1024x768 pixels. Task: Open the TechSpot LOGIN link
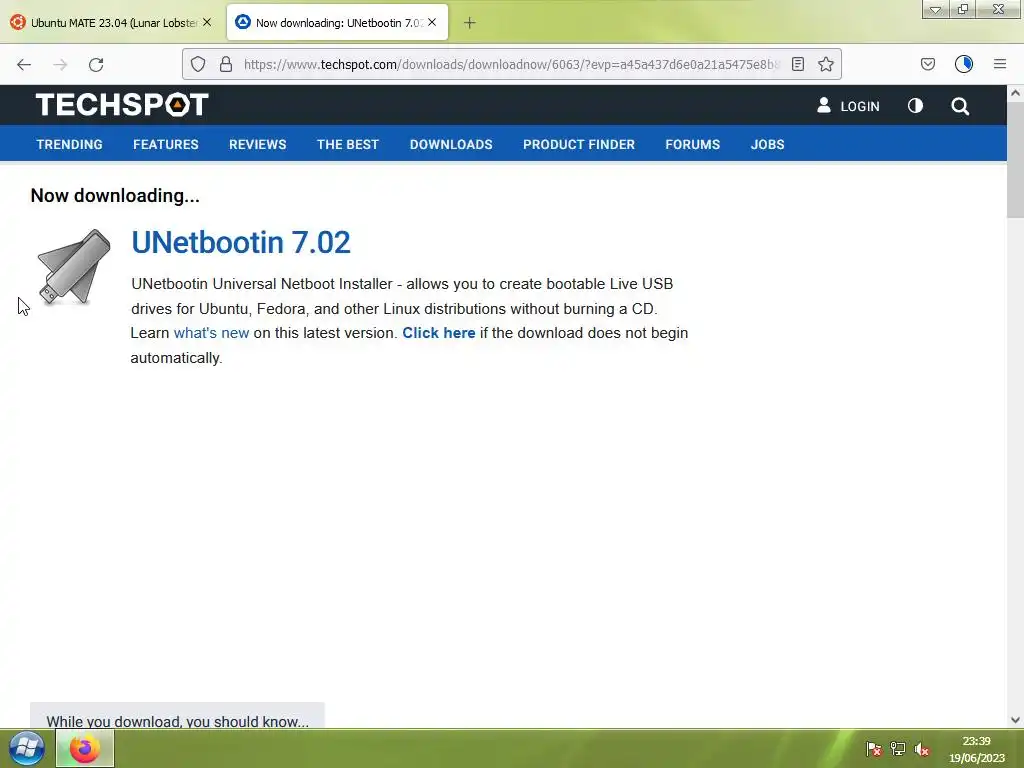[848, 106]
